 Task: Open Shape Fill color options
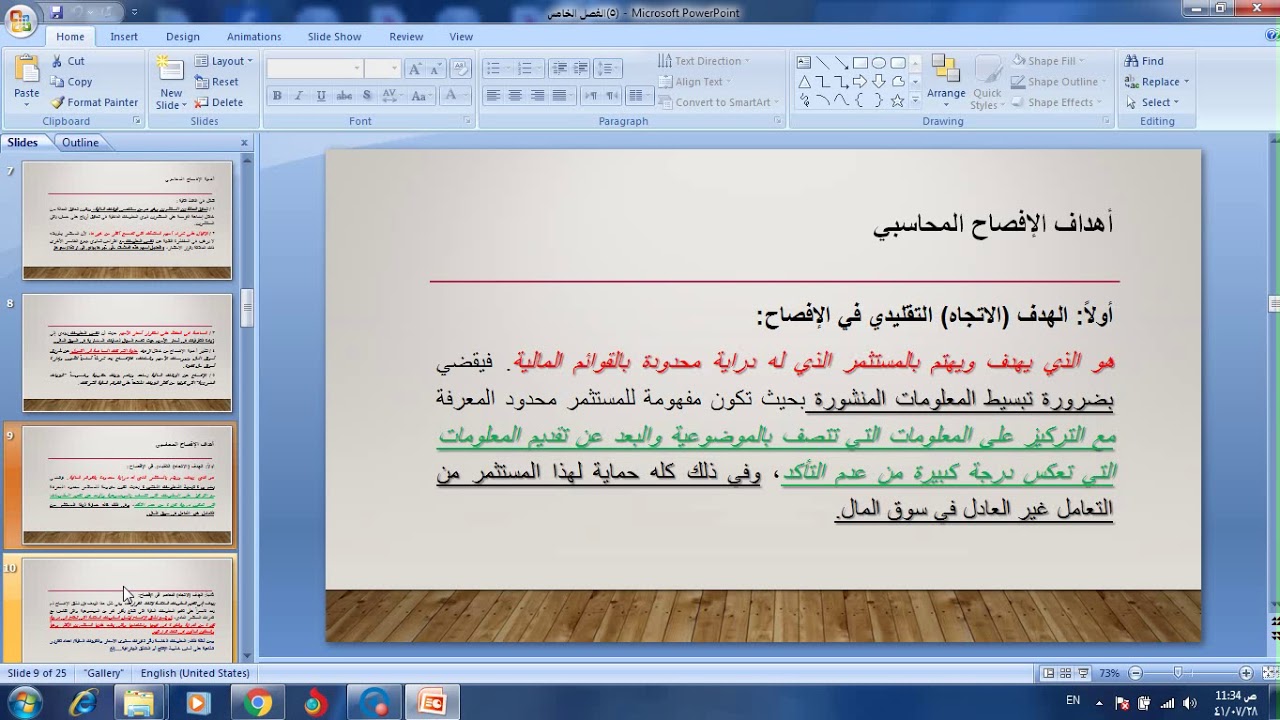1047,61
